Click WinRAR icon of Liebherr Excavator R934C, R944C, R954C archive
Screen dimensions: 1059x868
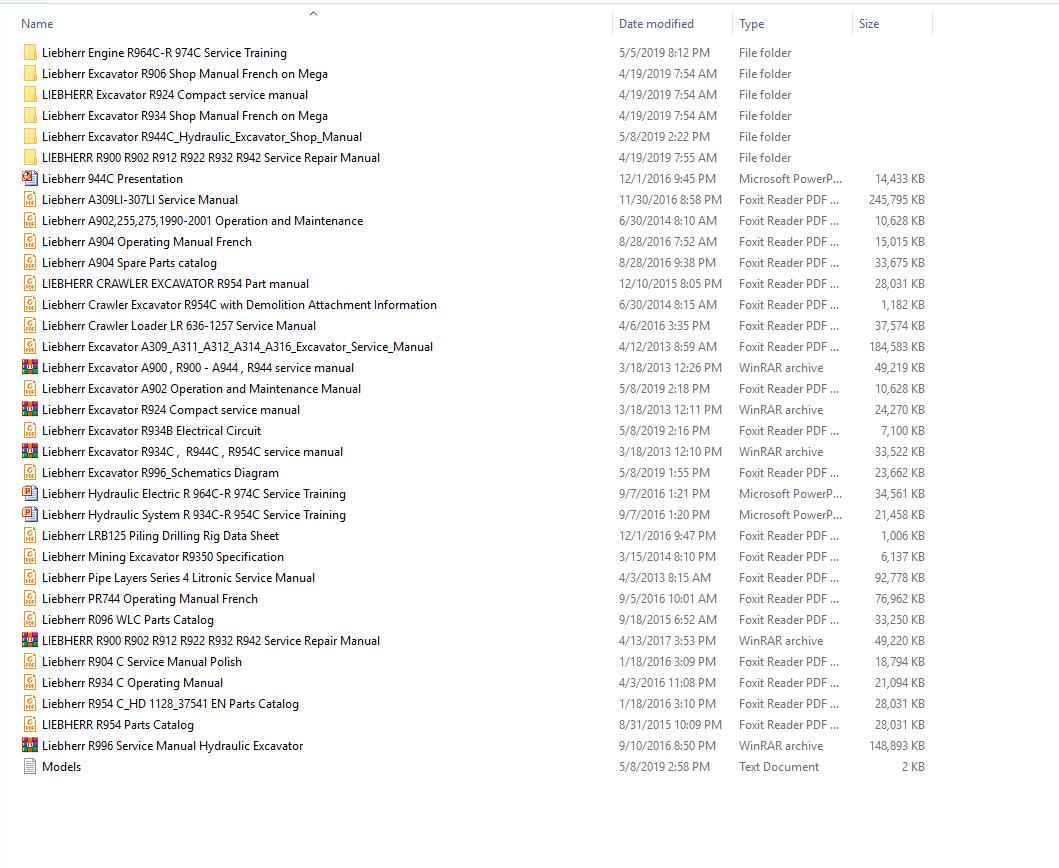(30, 451)
